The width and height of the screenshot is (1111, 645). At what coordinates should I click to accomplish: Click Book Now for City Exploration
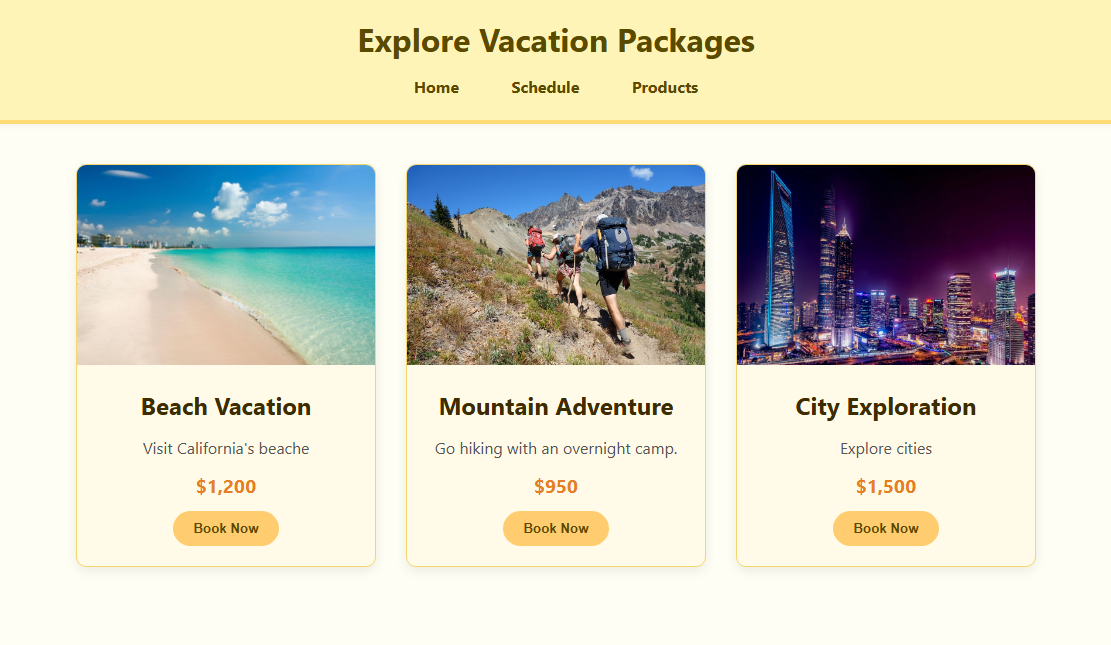pyautogui.click(x=886, y=528)
